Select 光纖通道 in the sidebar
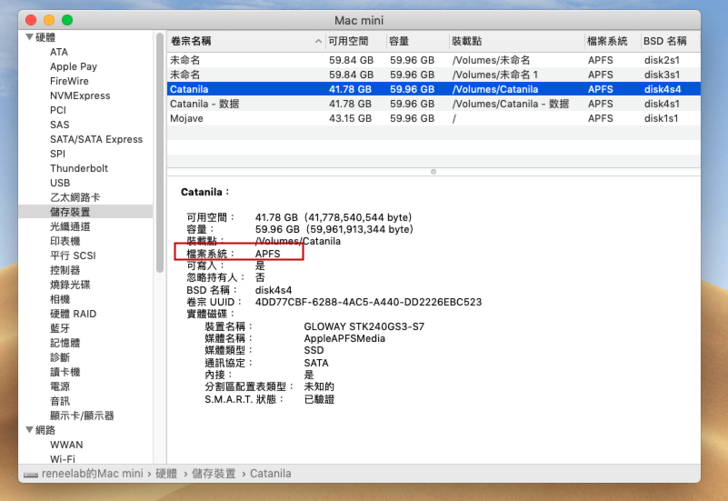 click(70, 227)
